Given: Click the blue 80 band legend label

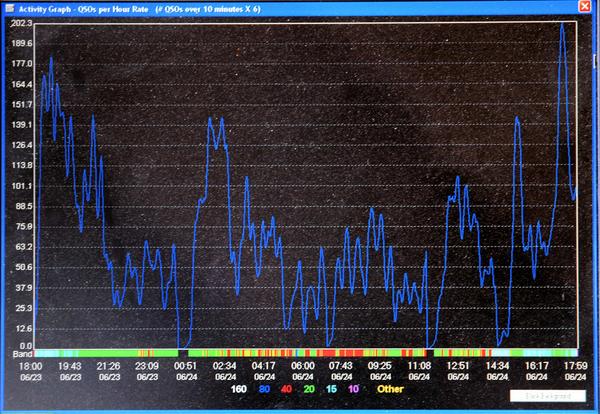Looking at the screenshot, I should pos(264,389).
